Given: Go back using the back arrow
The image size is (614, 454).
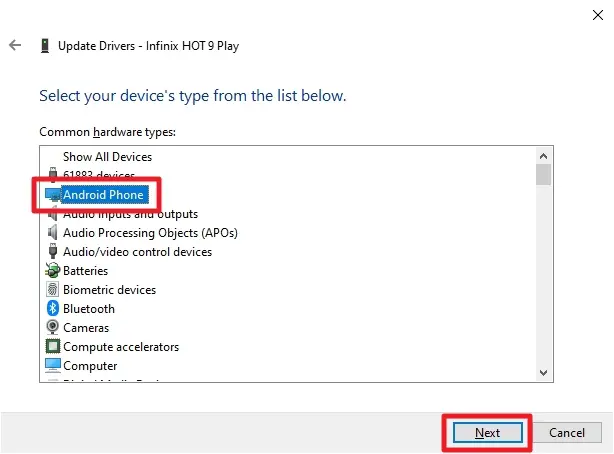Looking at the screenshot, I should (15, 45).
